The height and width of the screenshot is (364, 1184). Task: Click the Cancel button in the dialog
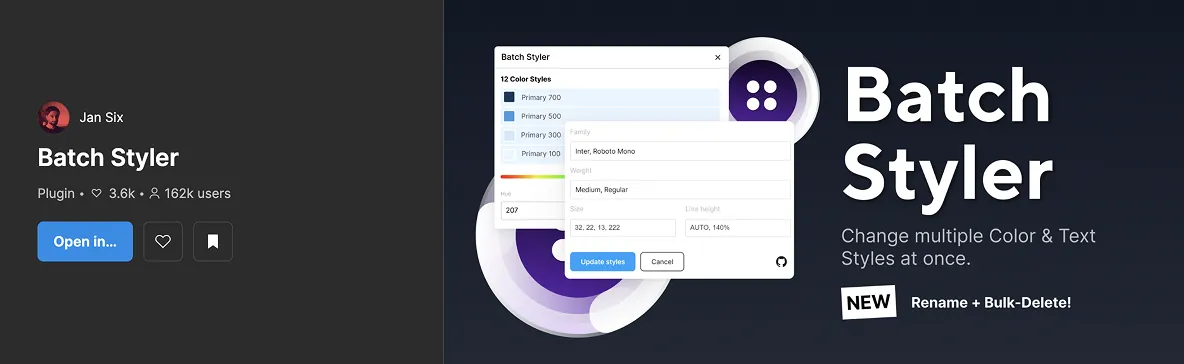click(x=662, y=262)
